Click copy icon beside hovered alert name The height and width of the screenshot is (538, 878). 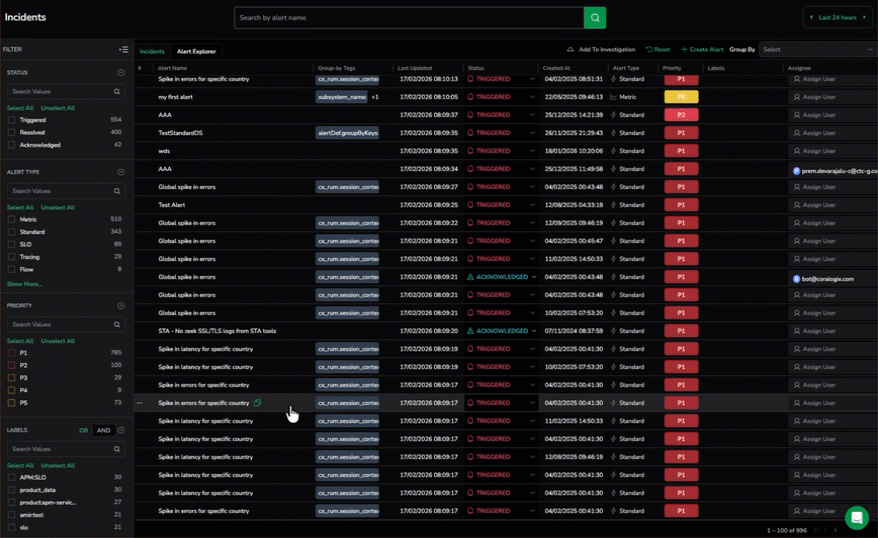[258, 403]
